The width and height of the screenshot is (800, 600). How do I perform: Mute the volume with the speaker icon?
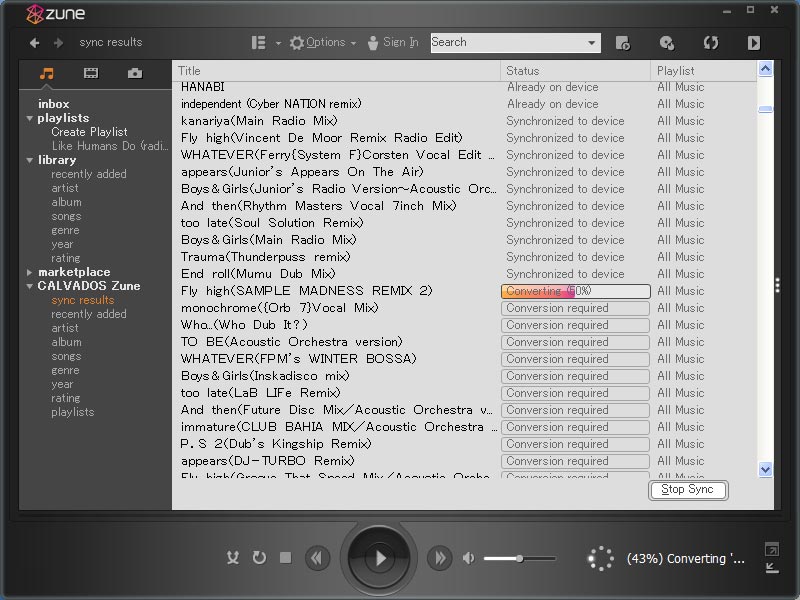(x=468, y=559)
